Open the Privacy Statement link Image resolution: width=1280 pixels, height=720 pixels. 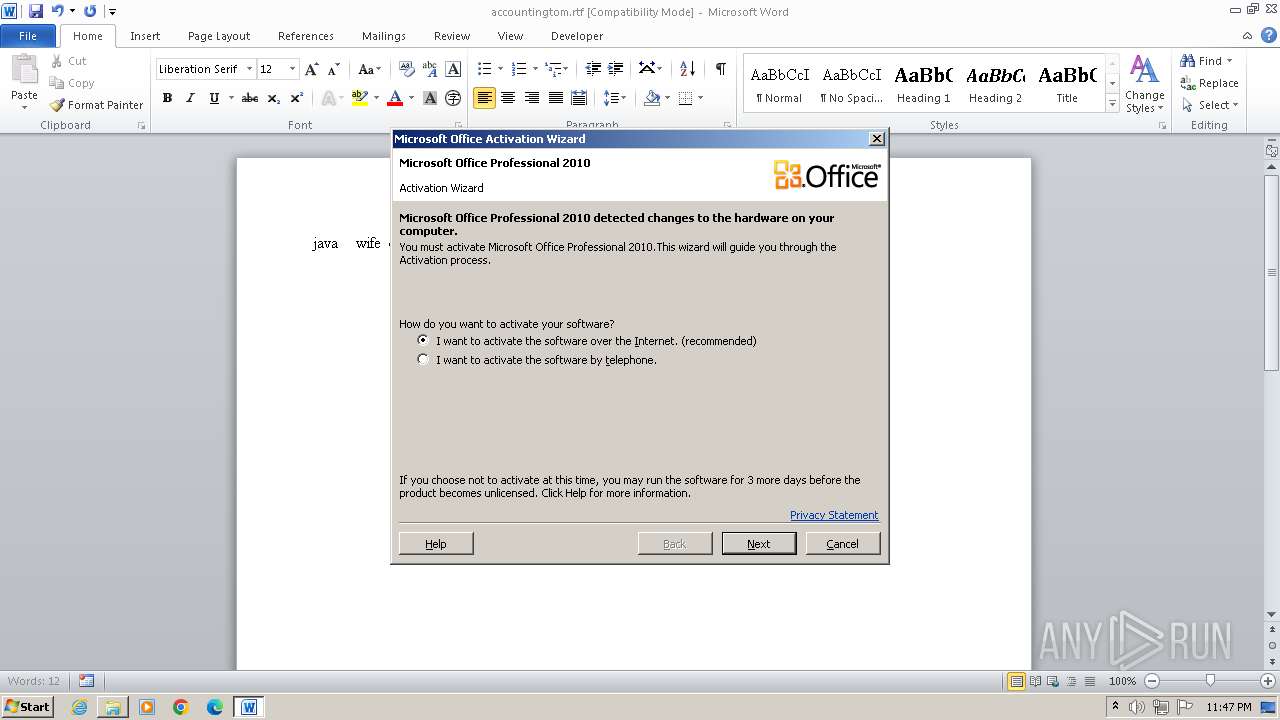click(834, 515)
